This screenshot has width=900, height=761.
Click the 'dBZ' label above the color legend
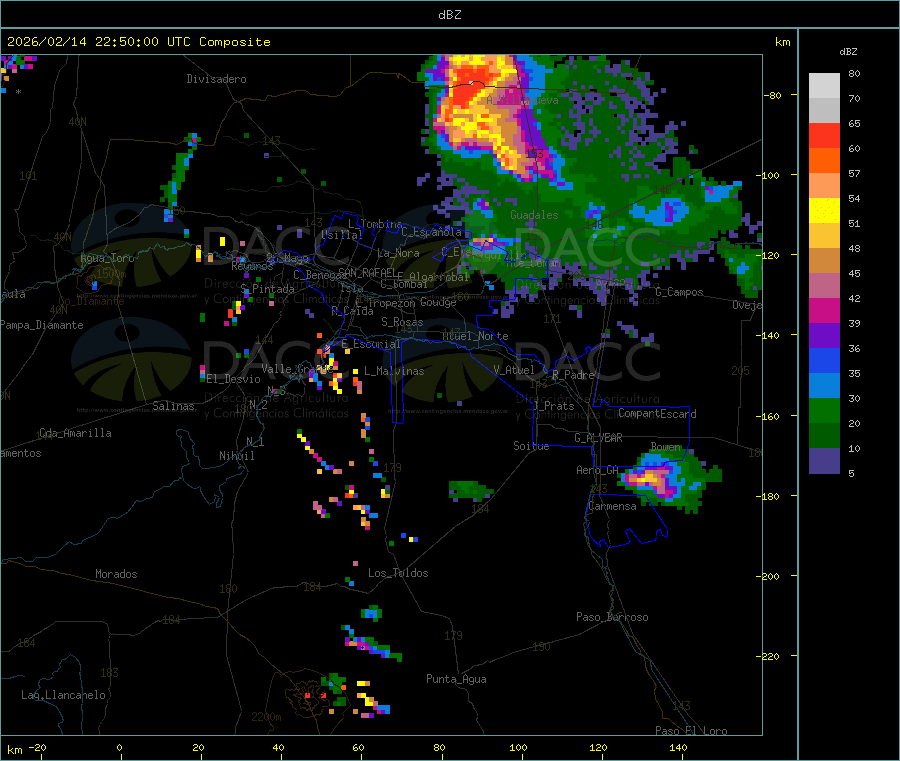tap(848, 52)
